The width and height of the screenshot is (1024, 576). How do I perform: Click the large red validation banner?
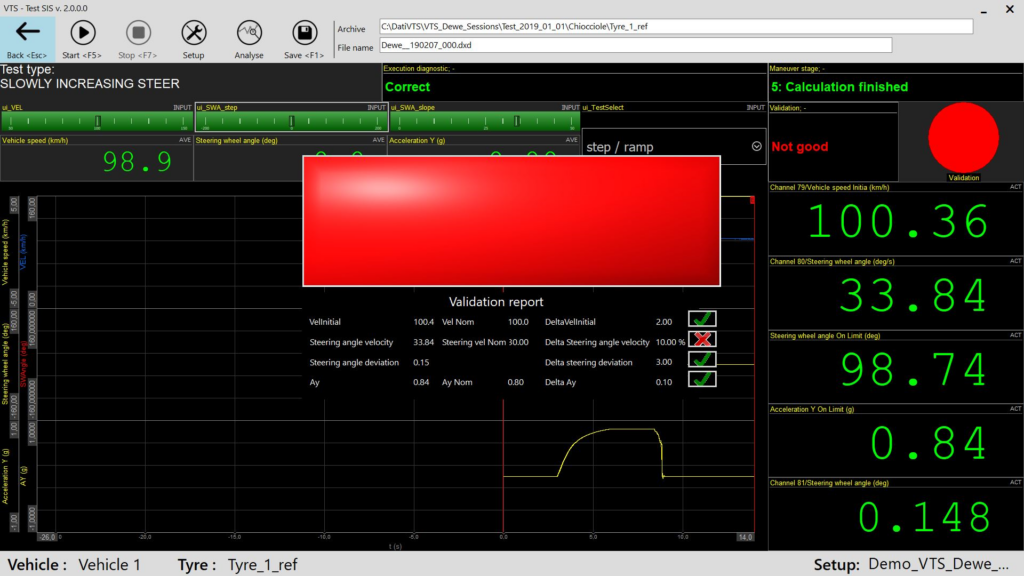coord(511,220)
